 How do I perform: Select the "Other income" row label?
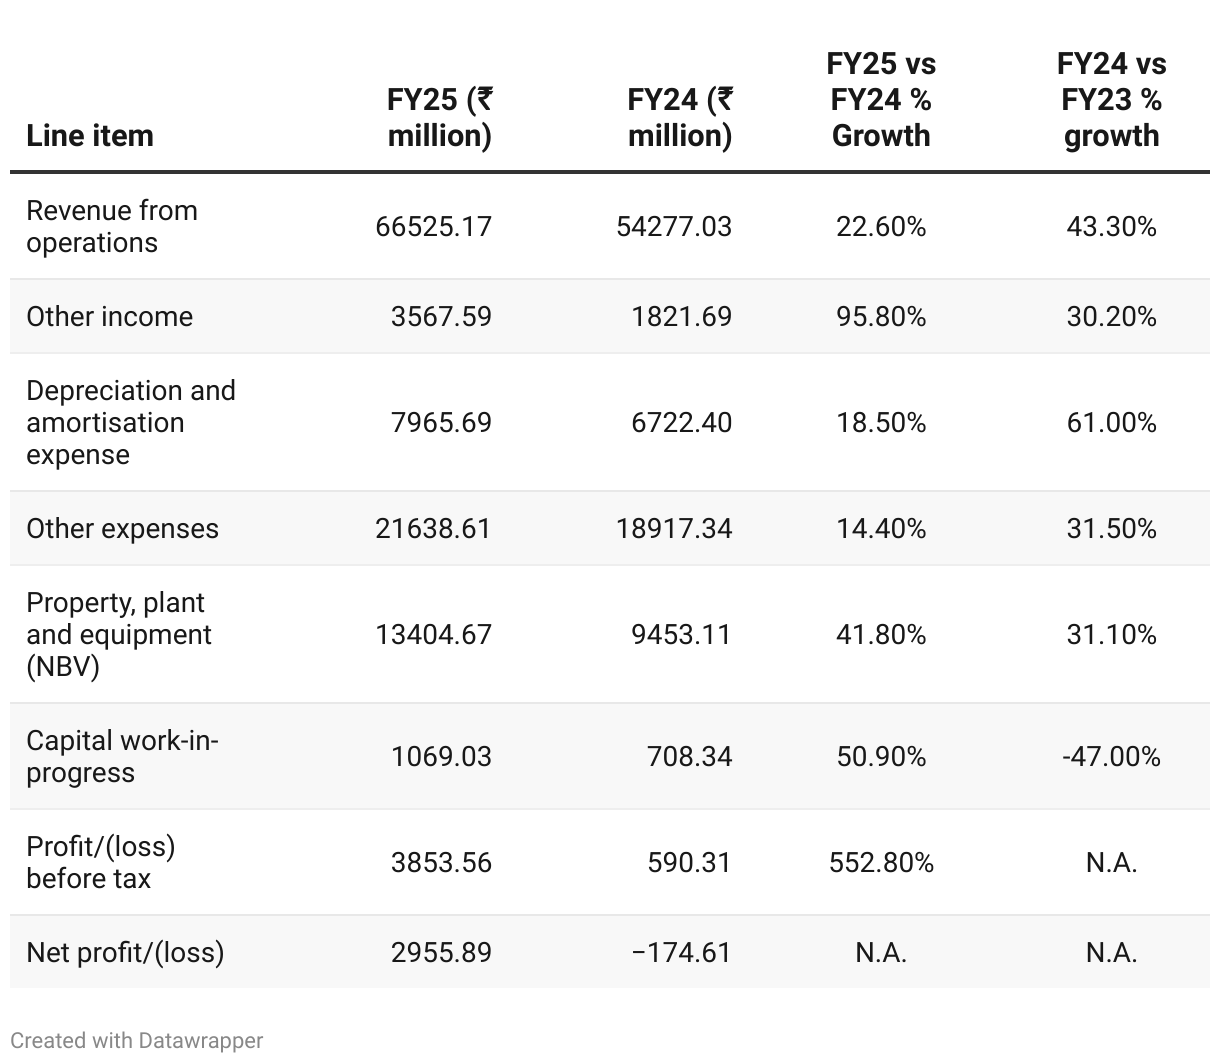110,317
